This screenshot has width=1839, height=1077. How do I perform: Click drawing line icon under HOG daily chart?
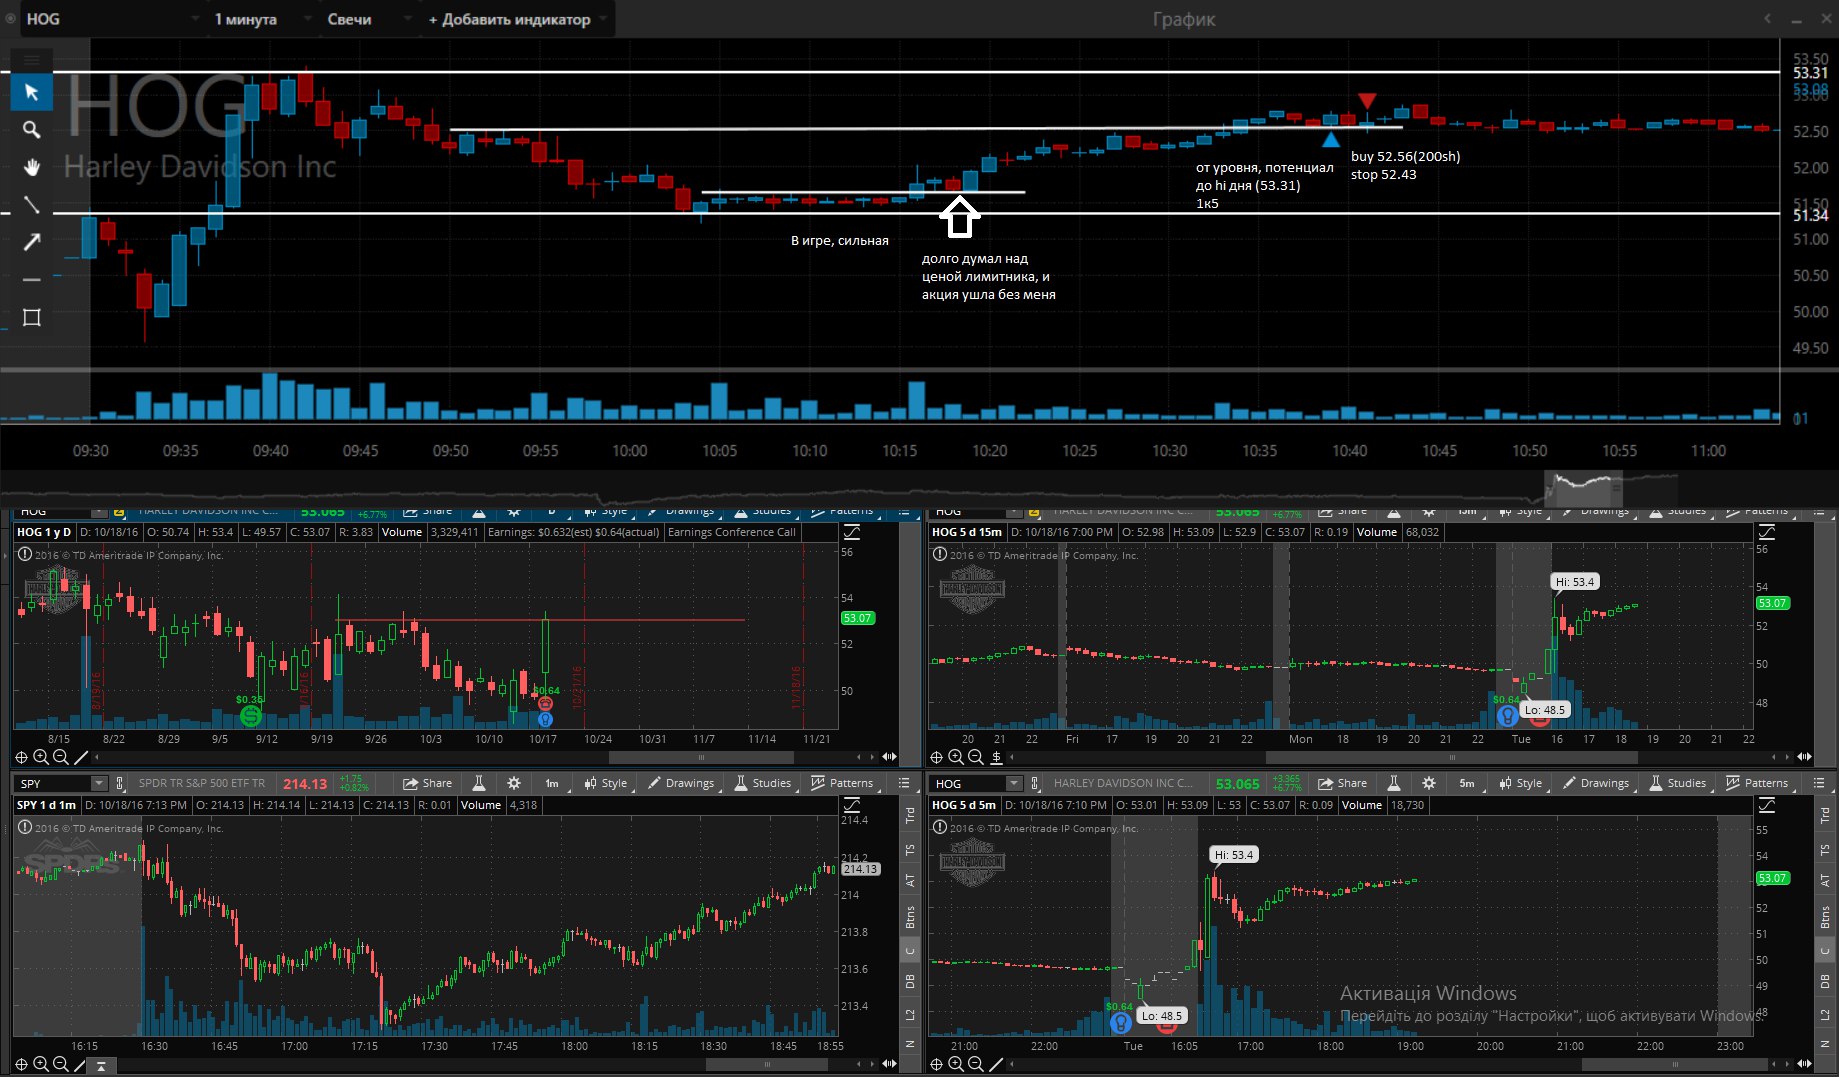80,757
